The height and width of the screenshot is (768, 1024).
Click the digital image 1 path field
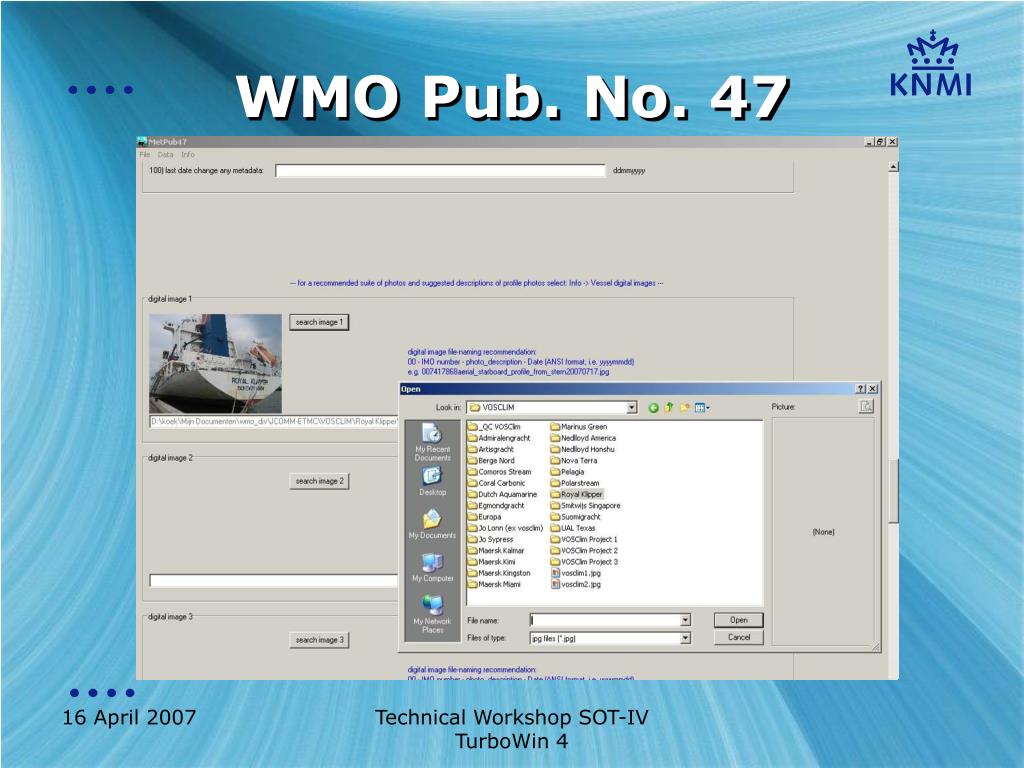274,422
